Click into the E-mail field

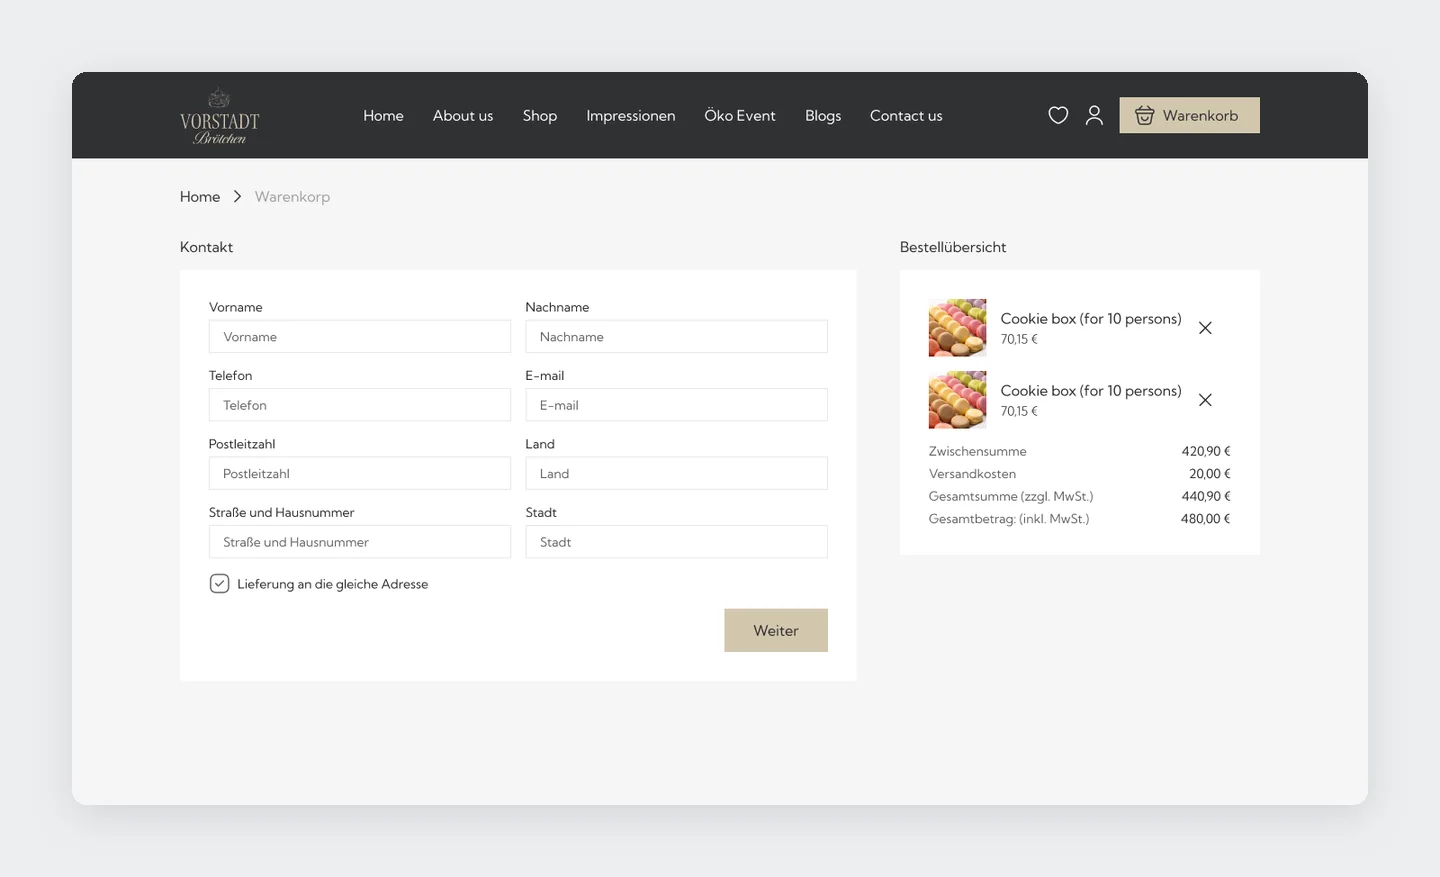coord(676,405)
